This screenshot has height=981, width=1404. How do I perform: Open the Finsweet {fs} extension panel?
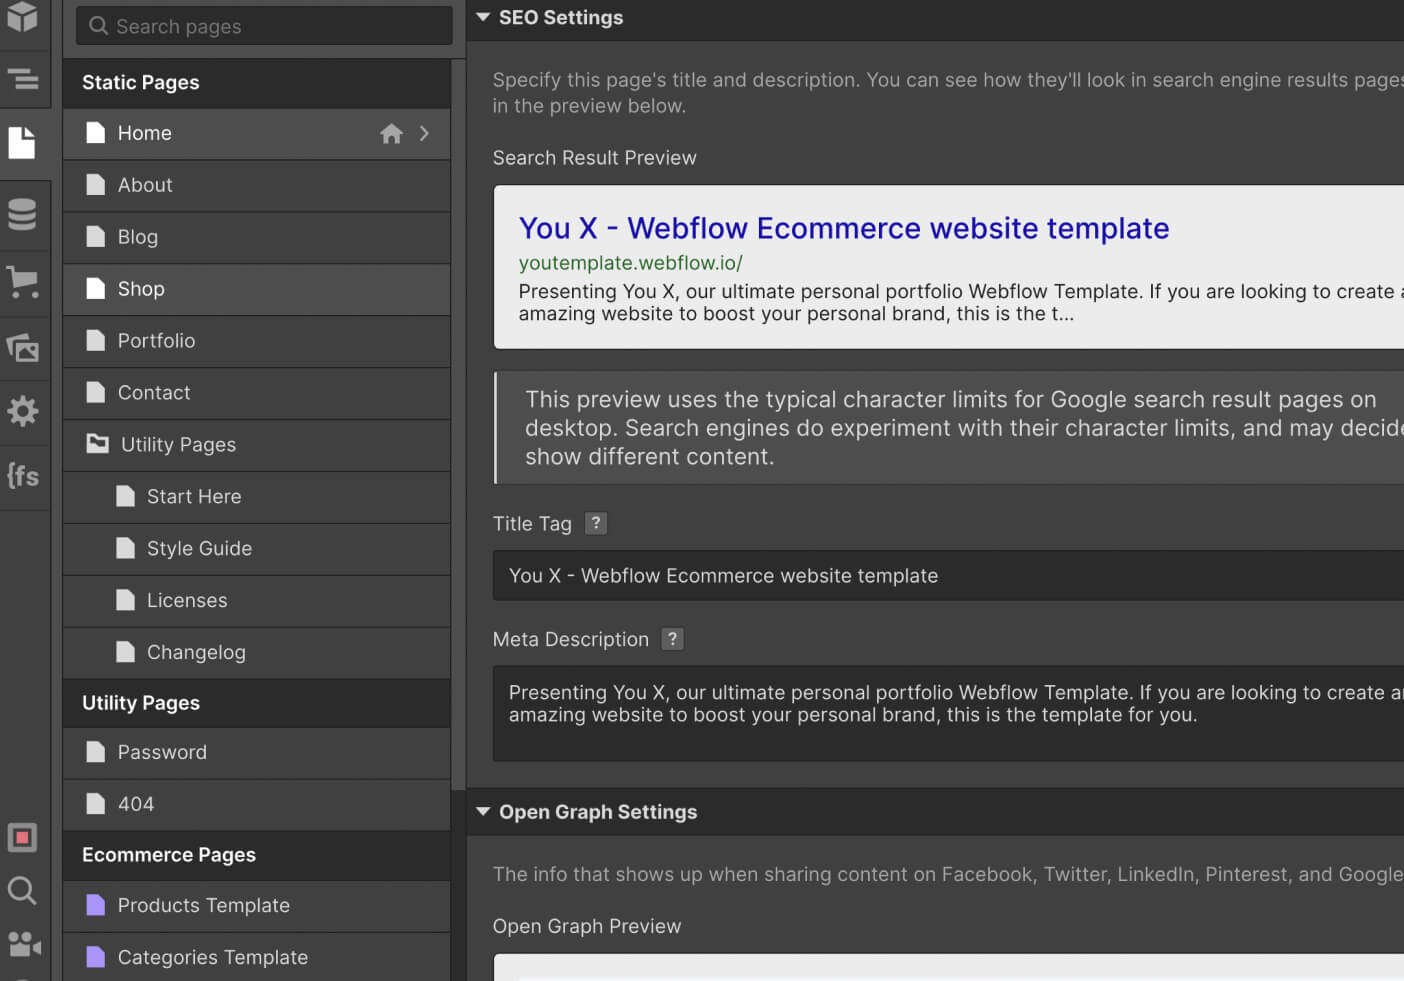[24, 475]
